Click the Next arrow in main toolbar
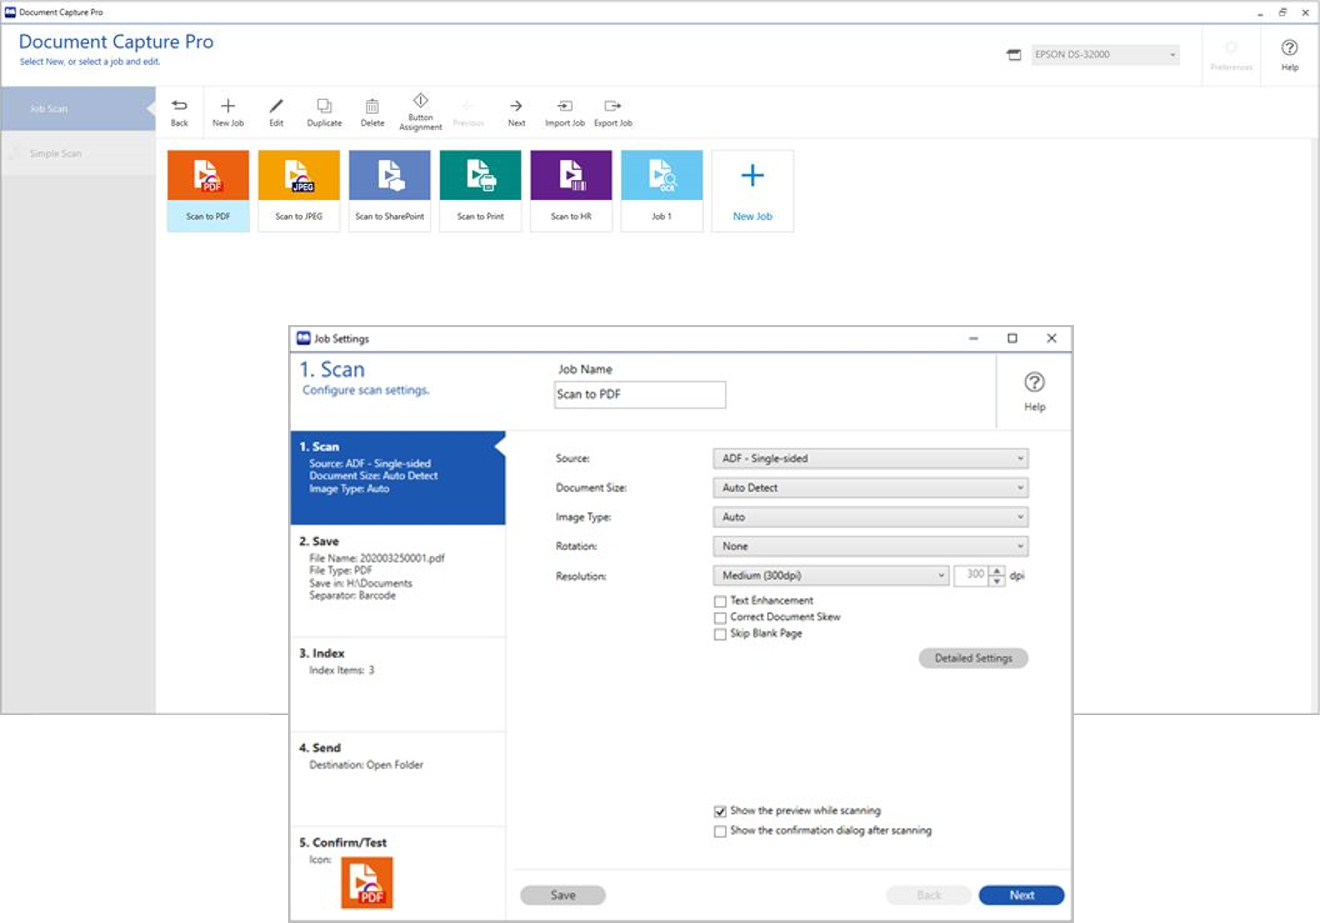Screen dimensions: 1320x923 coord(516,112)
